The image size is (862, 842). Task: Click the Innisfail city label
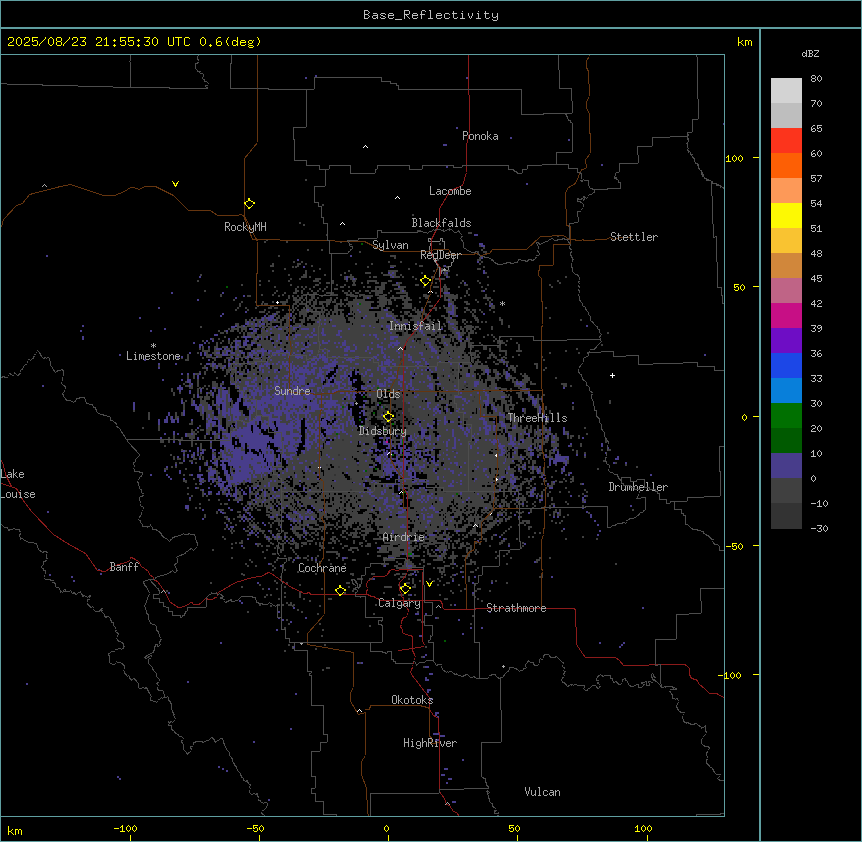click(416, 326)
